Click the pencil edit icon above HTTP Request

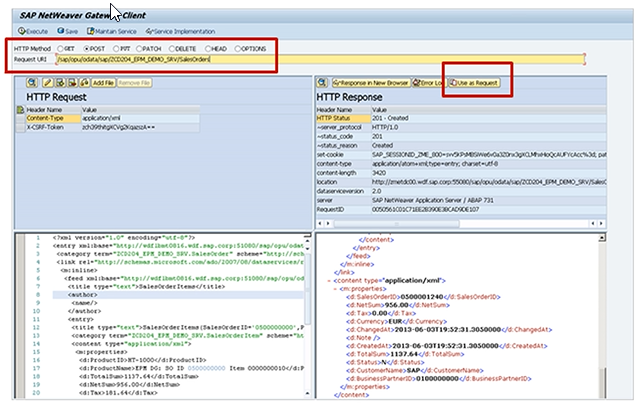(x=47, y=80)
